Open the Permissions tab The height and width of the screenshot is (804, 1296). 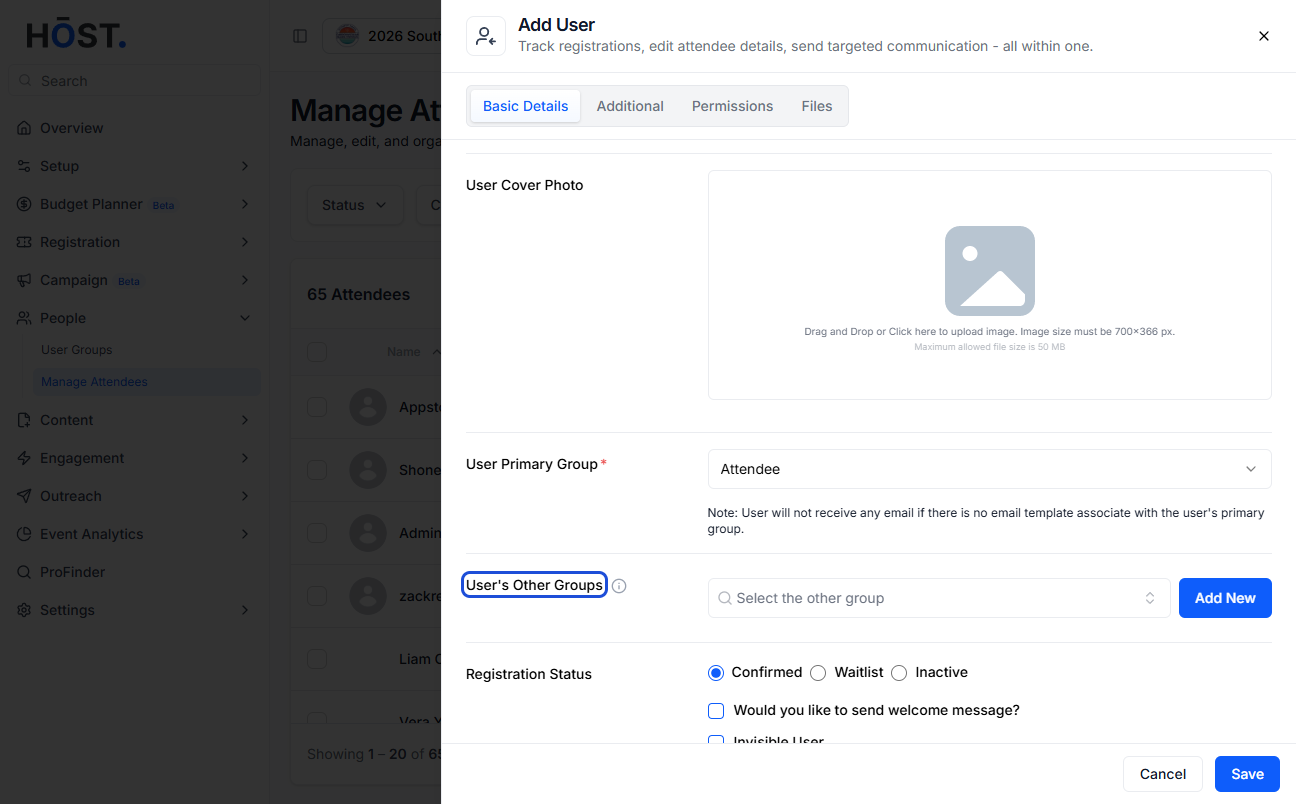[732, 106]
